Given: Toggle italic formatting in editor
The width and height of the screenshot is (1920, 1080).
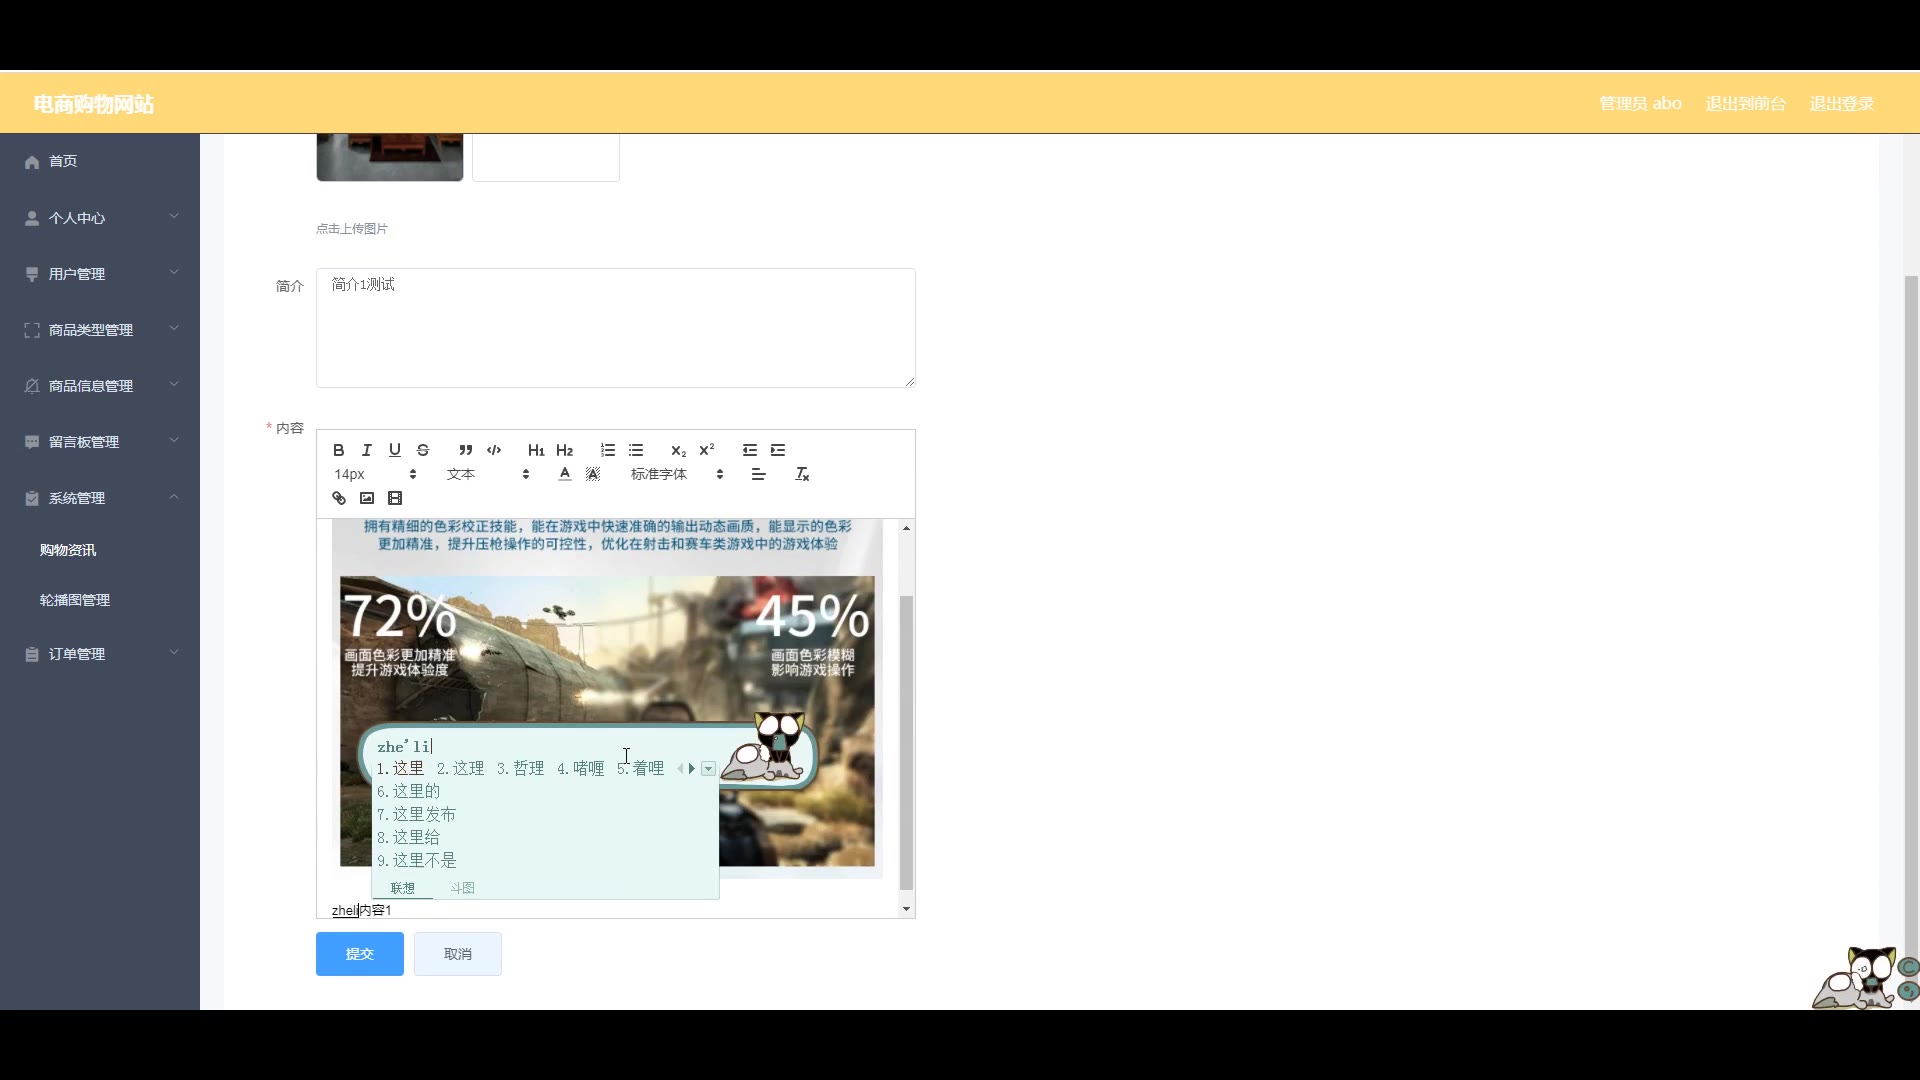Looking at the screenshot, I should [367, 450].
